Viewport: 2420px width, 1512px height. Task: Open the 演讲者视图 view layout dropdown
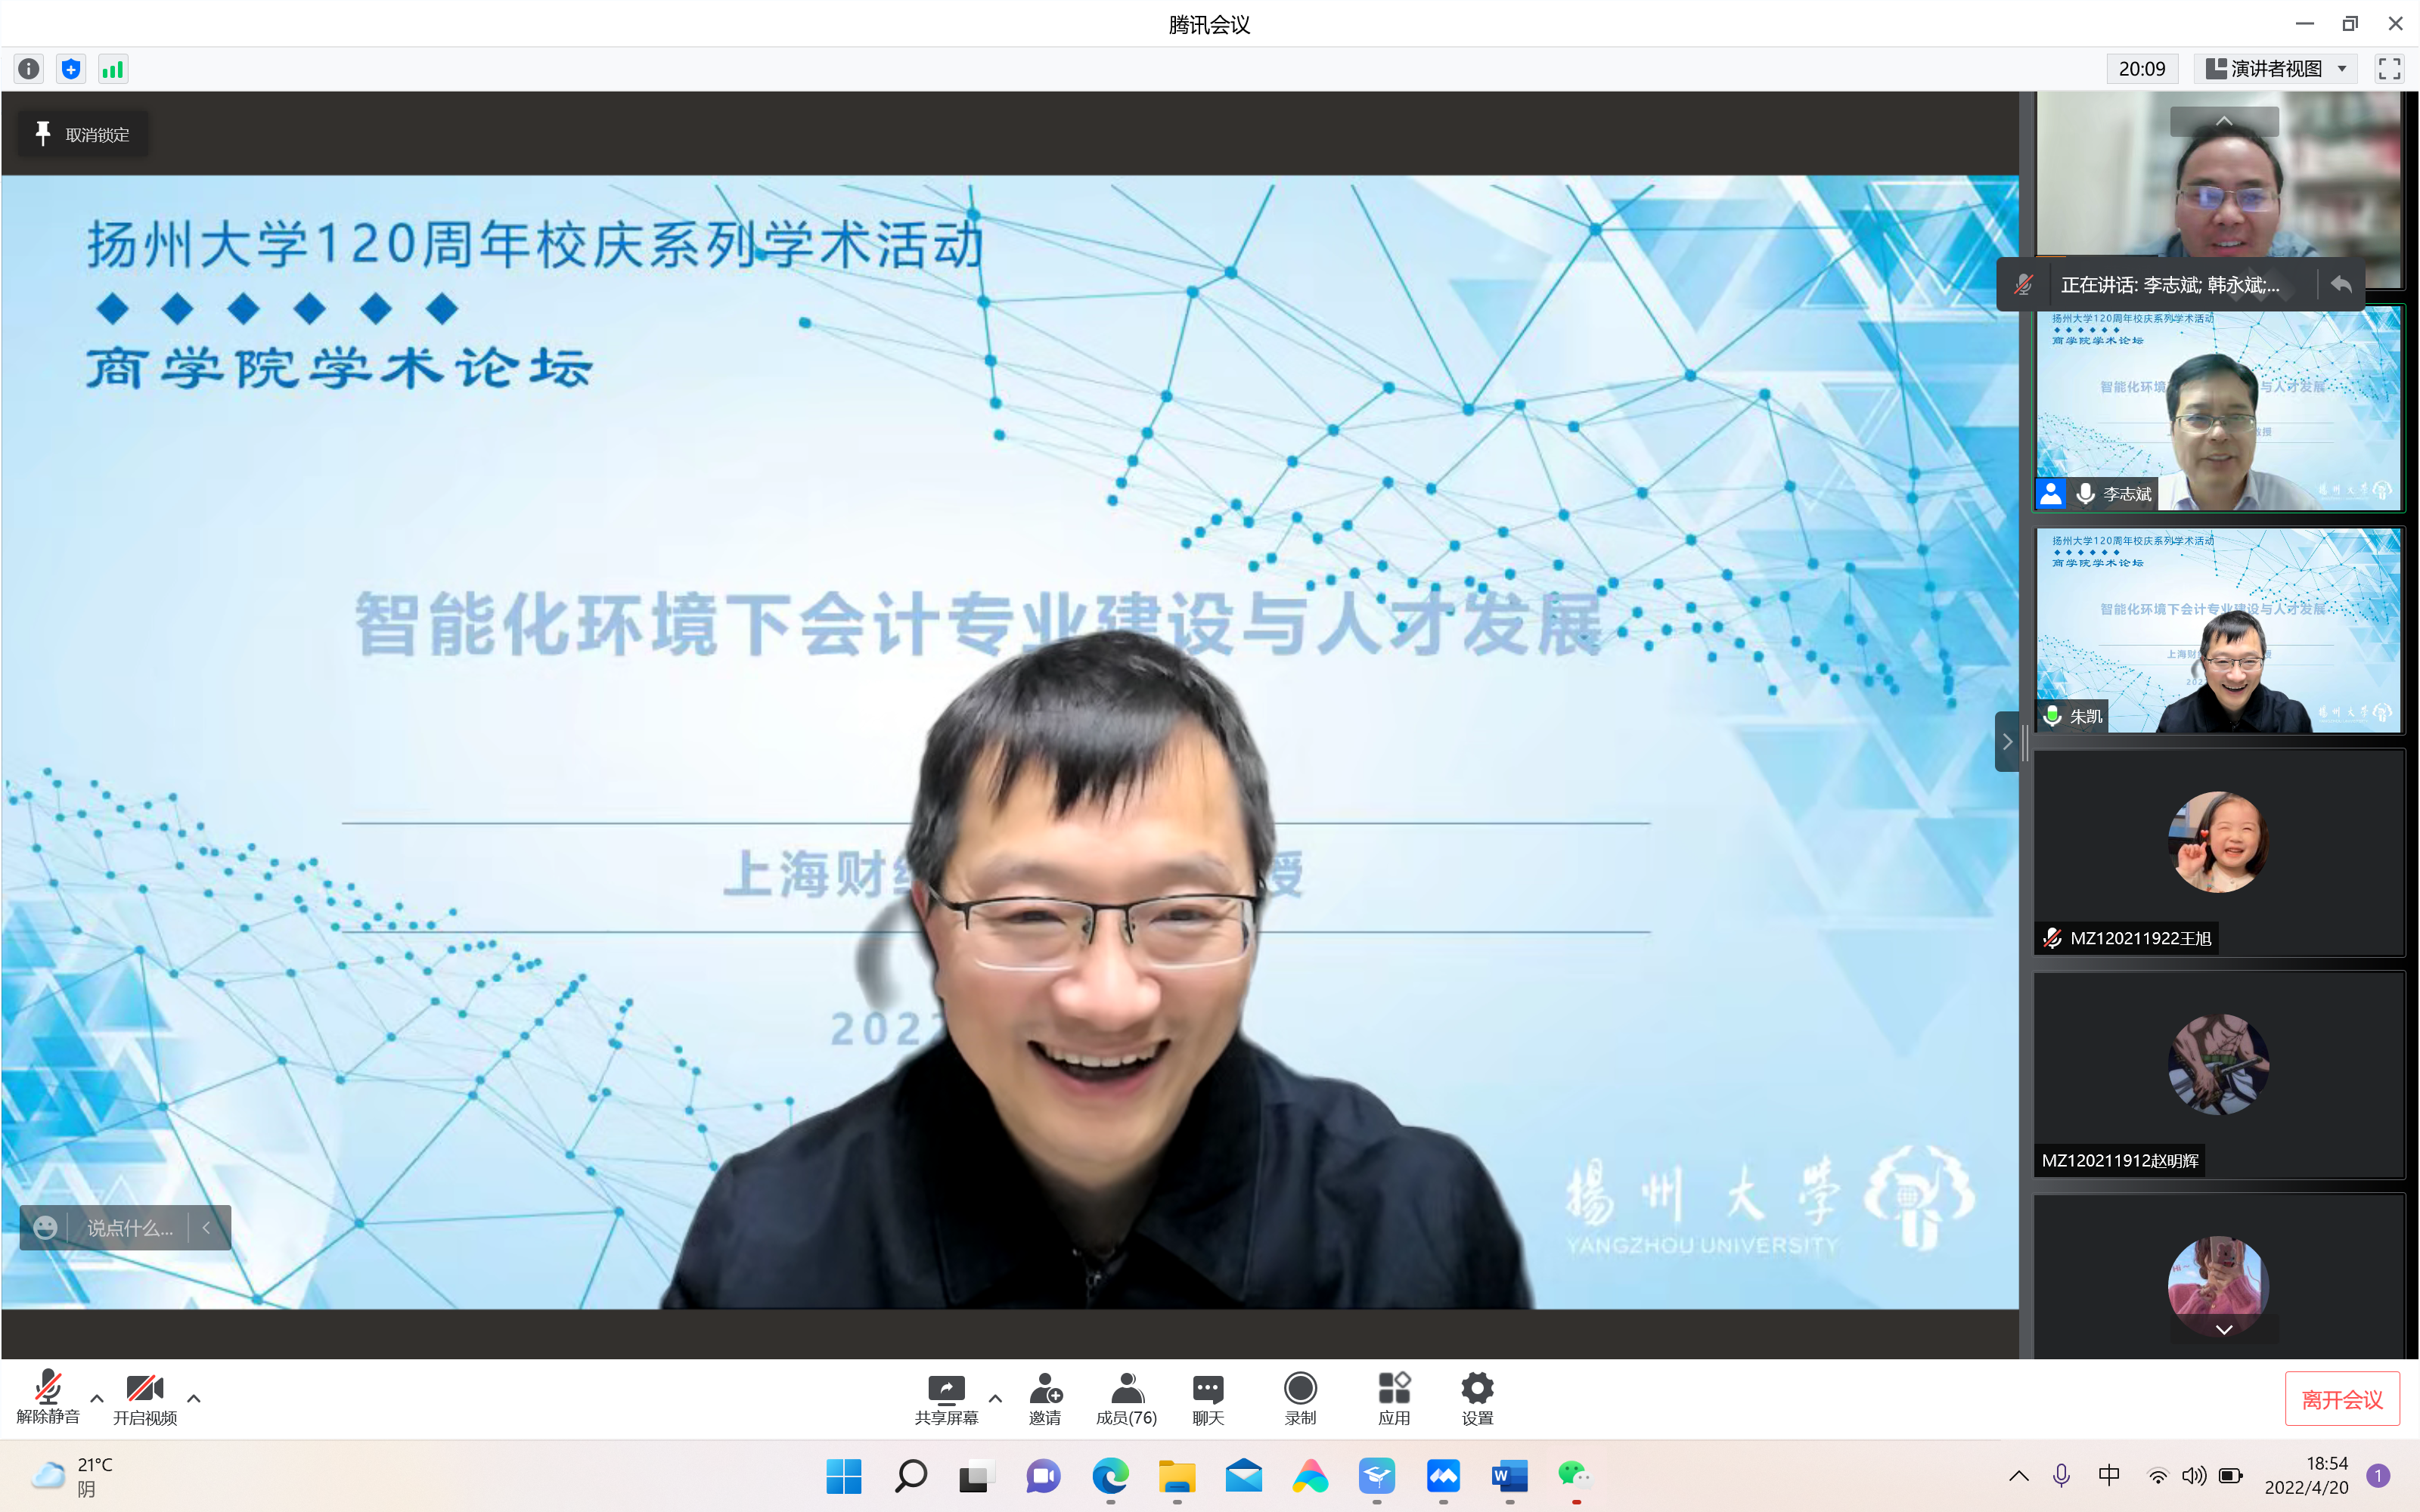click(x=2276, y=69)
